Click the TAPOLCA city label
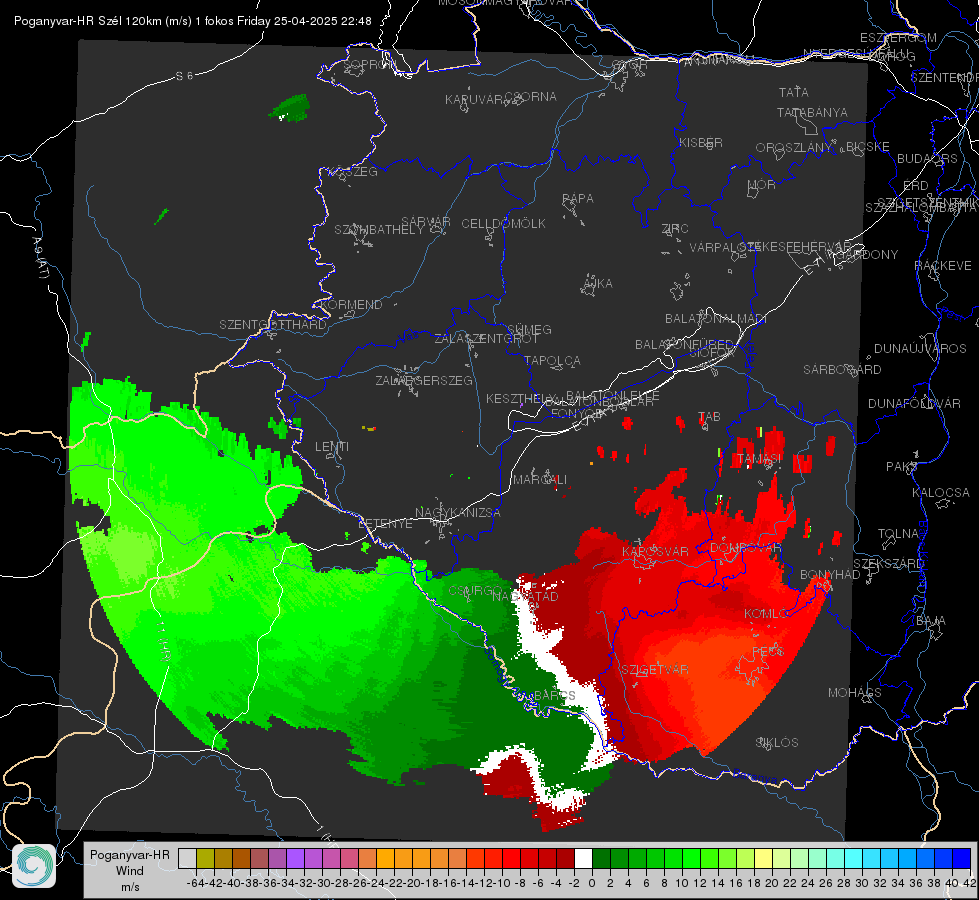This screenshot has width=979, height=900. pos(552,360)
